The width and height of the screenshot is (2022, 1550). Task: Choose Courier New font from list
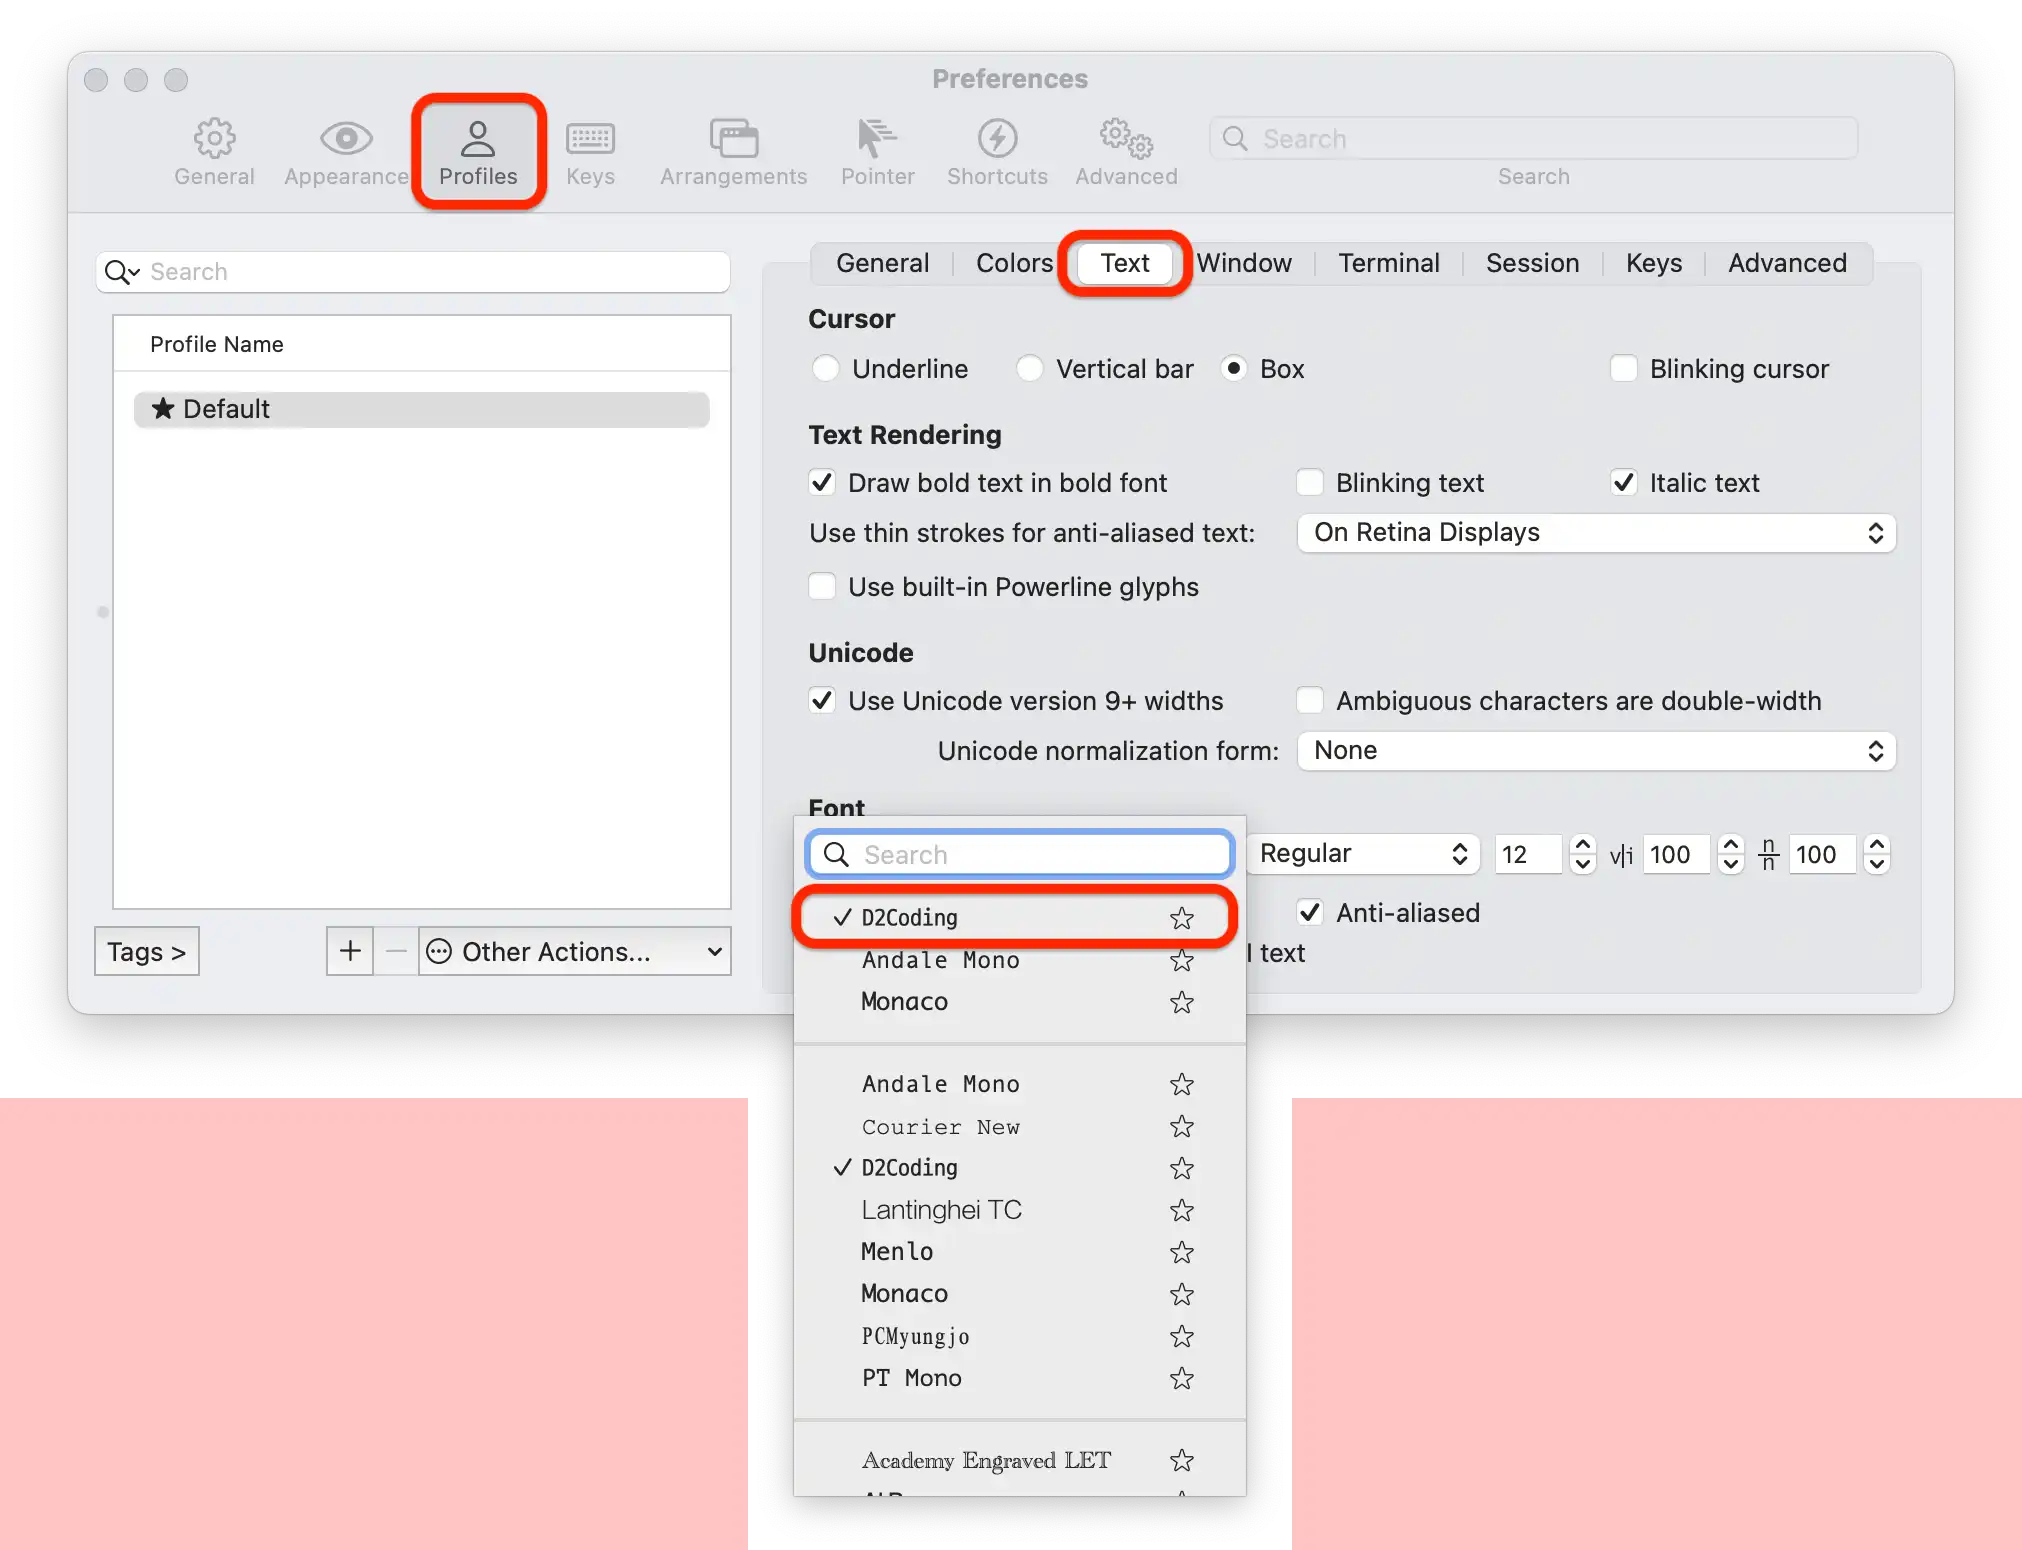tap(1020, 1126)
